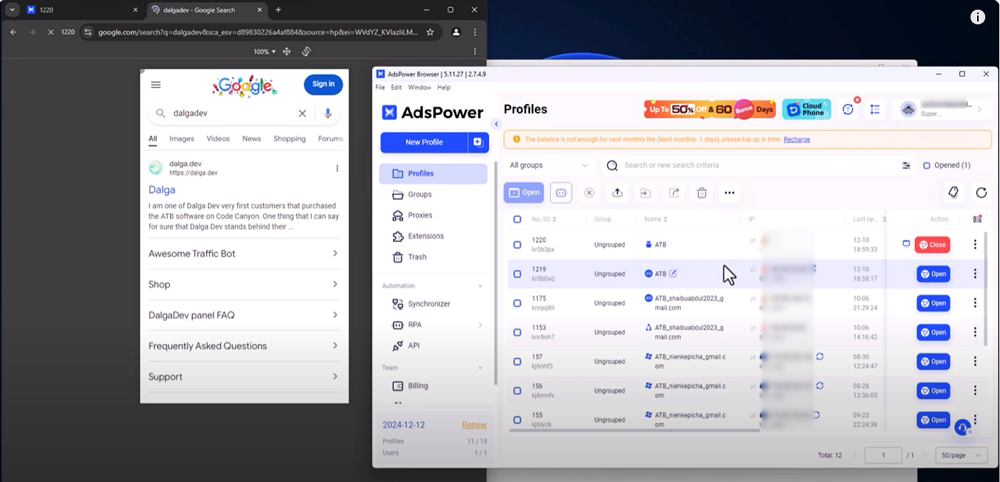Open the search filter settings icon

pos(906,165)
